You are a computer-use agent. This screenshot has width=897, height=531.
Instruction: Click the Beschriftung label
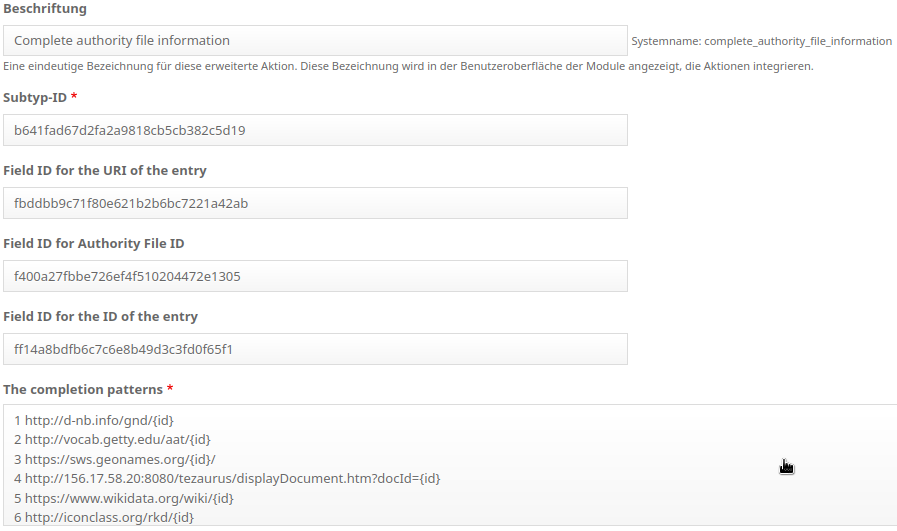[45, 9]
